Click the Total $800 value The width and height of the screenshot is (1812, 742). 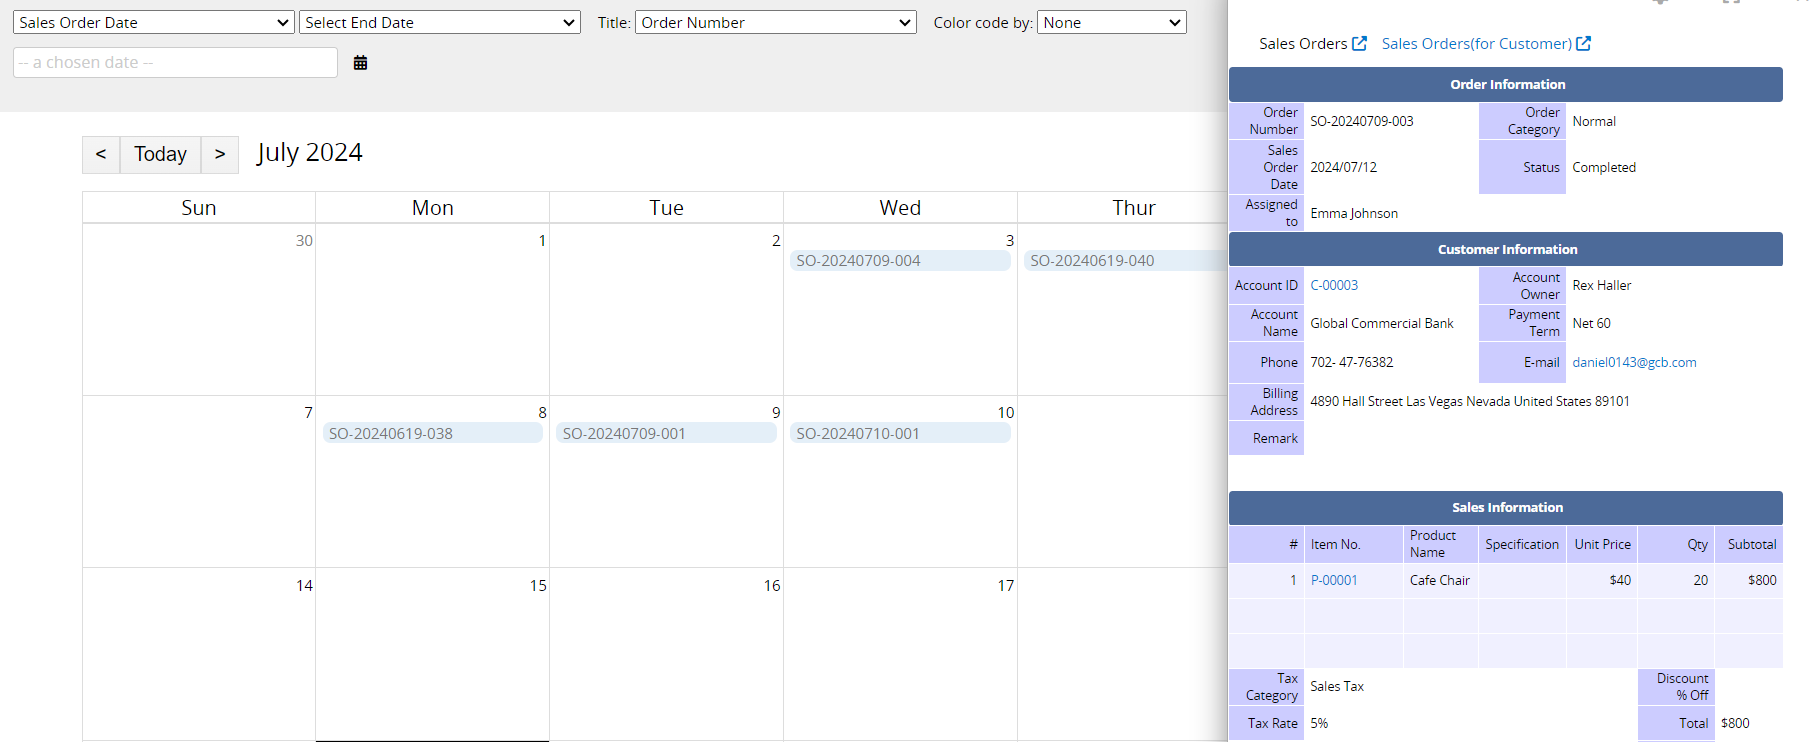(x=1735, y=723)
